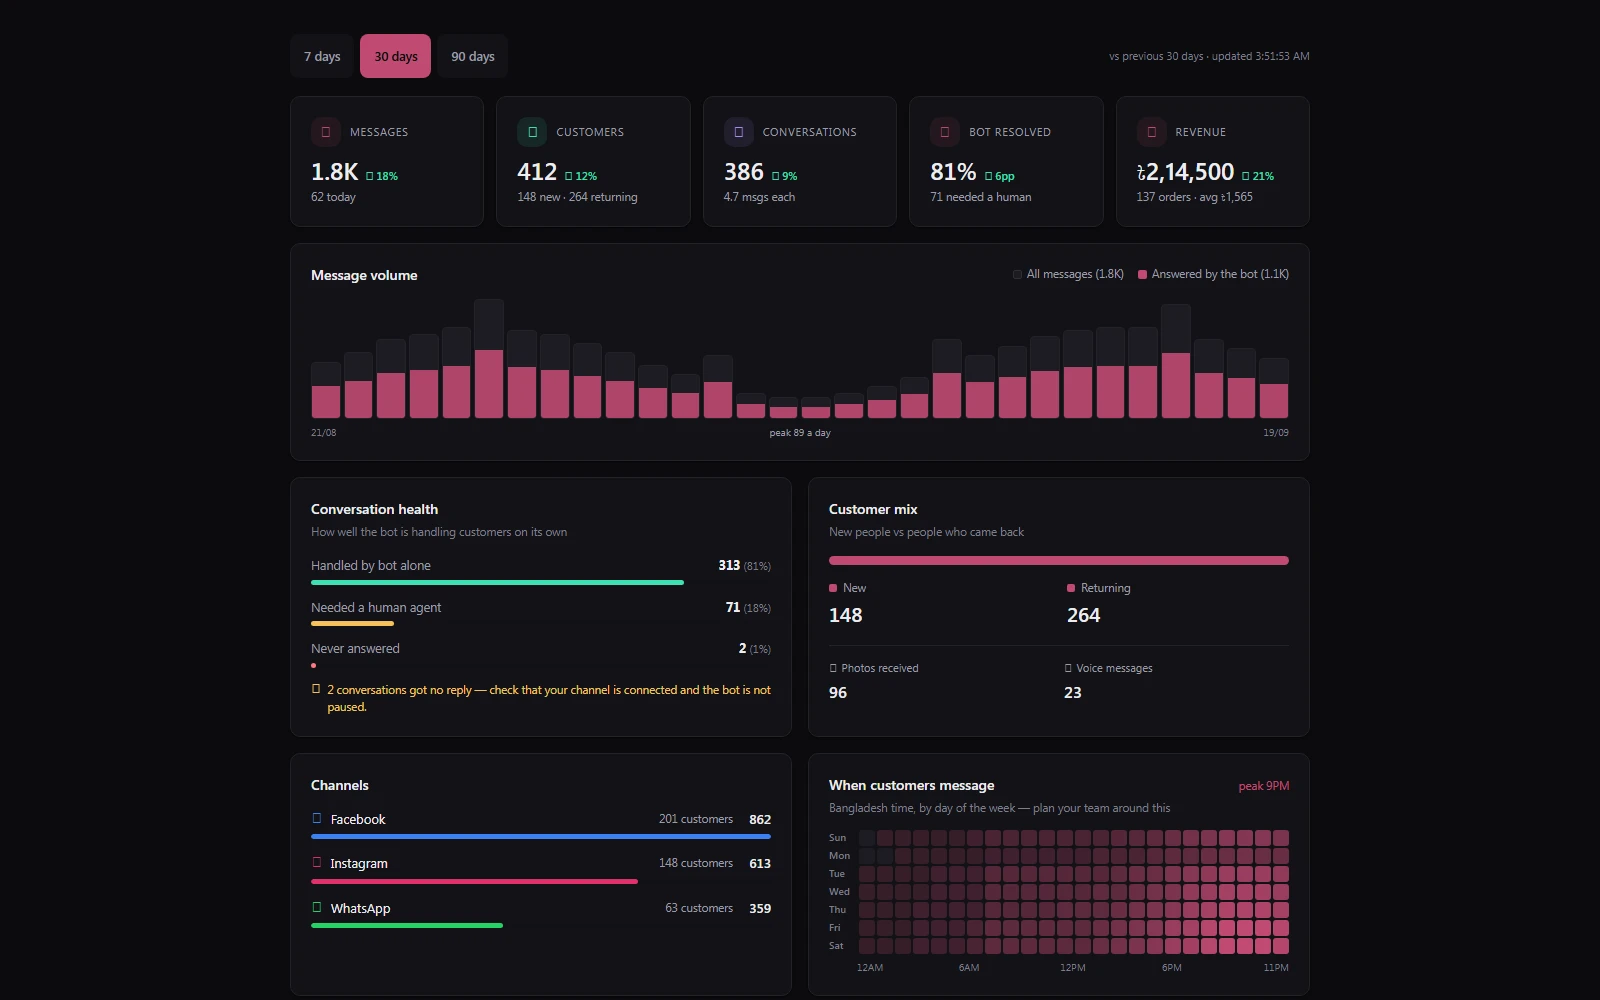The height and width of the screenshot is (1000, 1600).
Task: Click the Revenue card icon
Action: 1151,132
